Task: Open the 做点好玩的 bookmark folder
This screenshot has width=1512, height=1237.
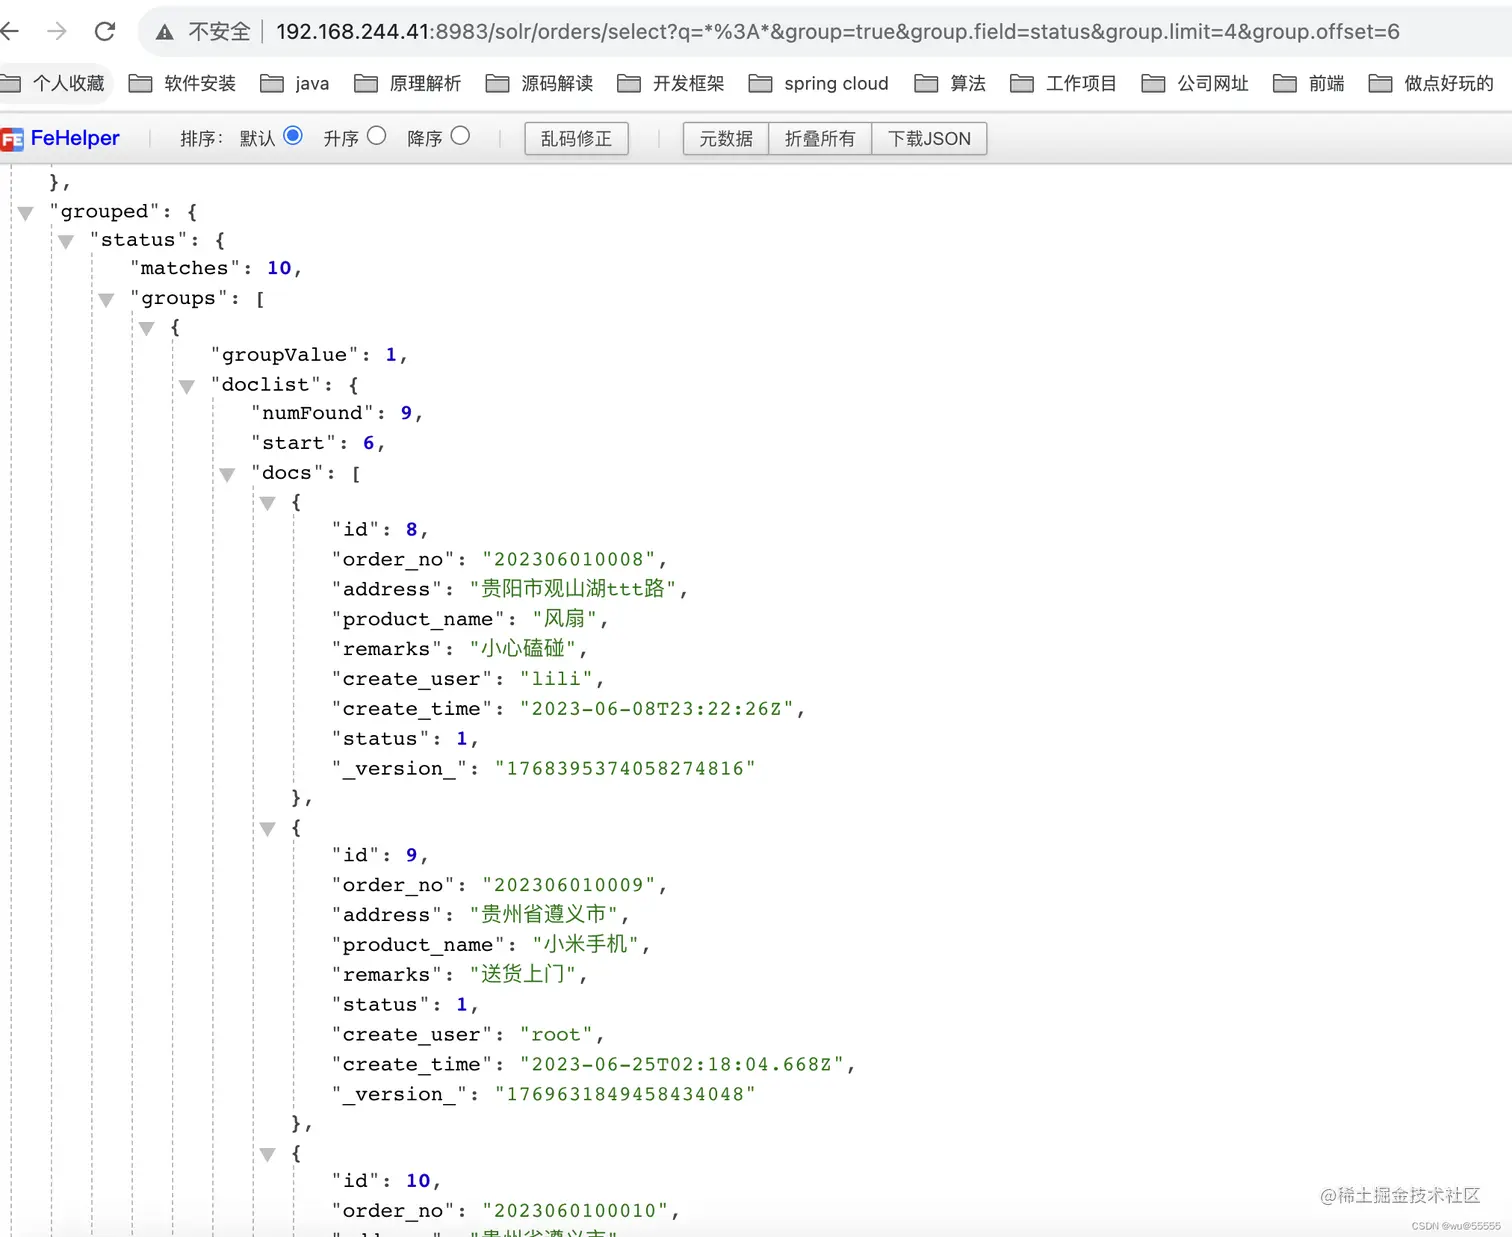Action: [x=1431, y=83]
